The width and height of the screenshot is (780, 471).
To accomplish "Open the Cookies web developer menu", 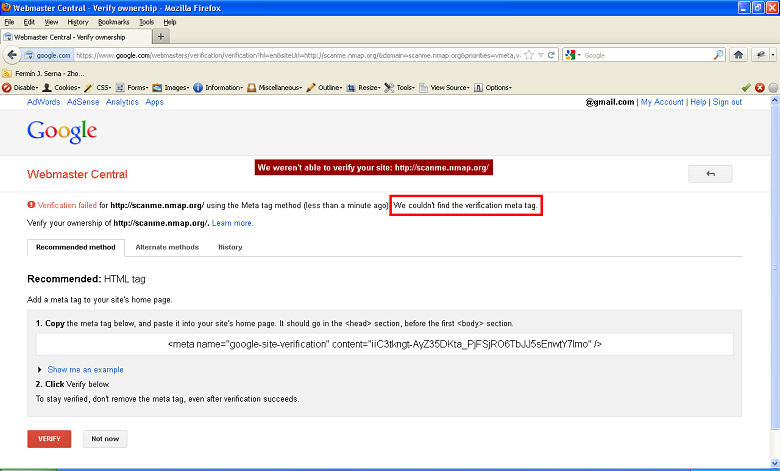I will point(61,88).
